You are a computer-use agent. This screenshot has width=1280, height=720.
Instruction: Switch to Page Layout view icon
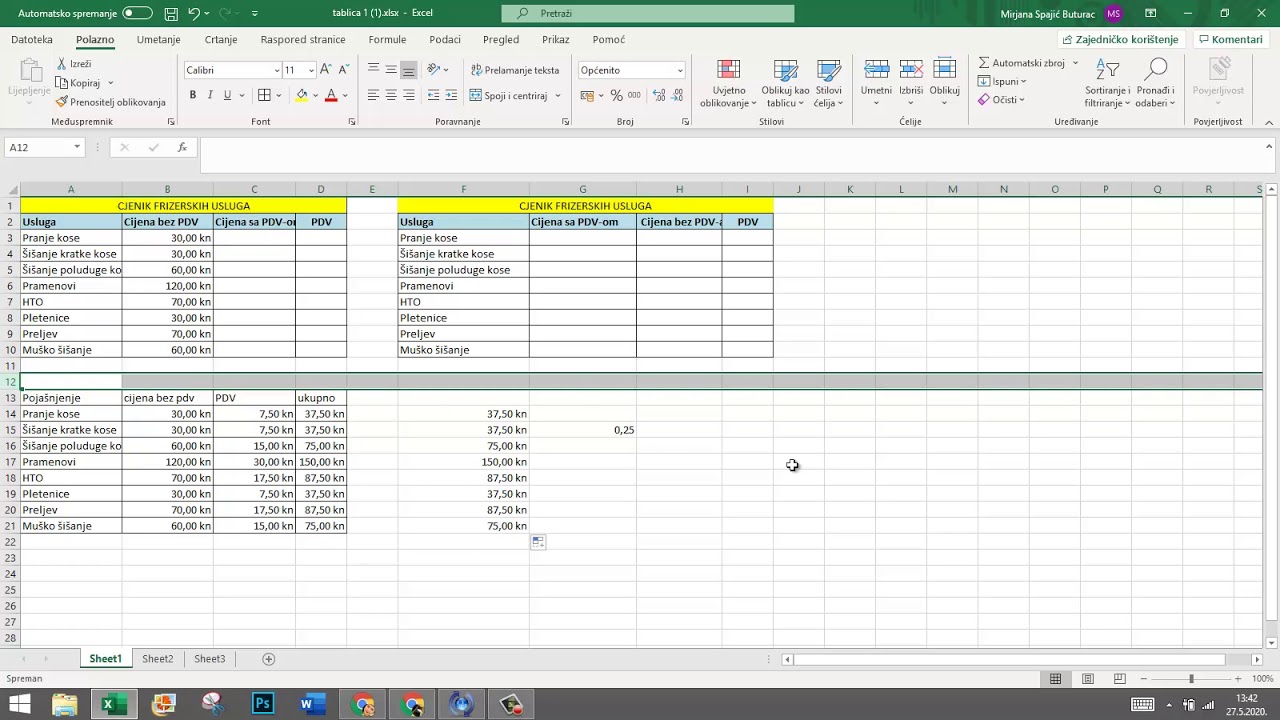pos(1087,679)
